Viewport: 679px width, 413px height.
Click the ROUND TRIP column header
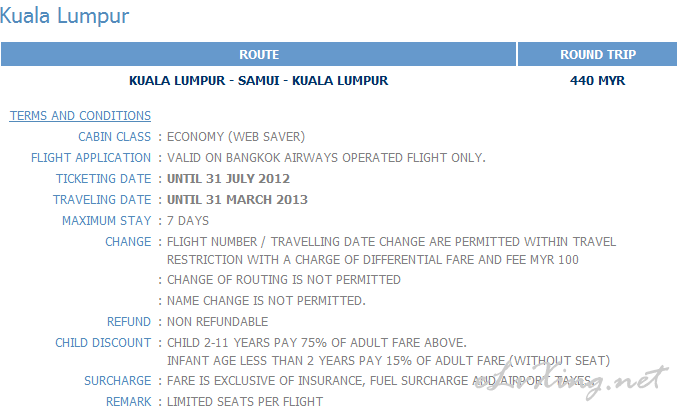coord(598,55)
